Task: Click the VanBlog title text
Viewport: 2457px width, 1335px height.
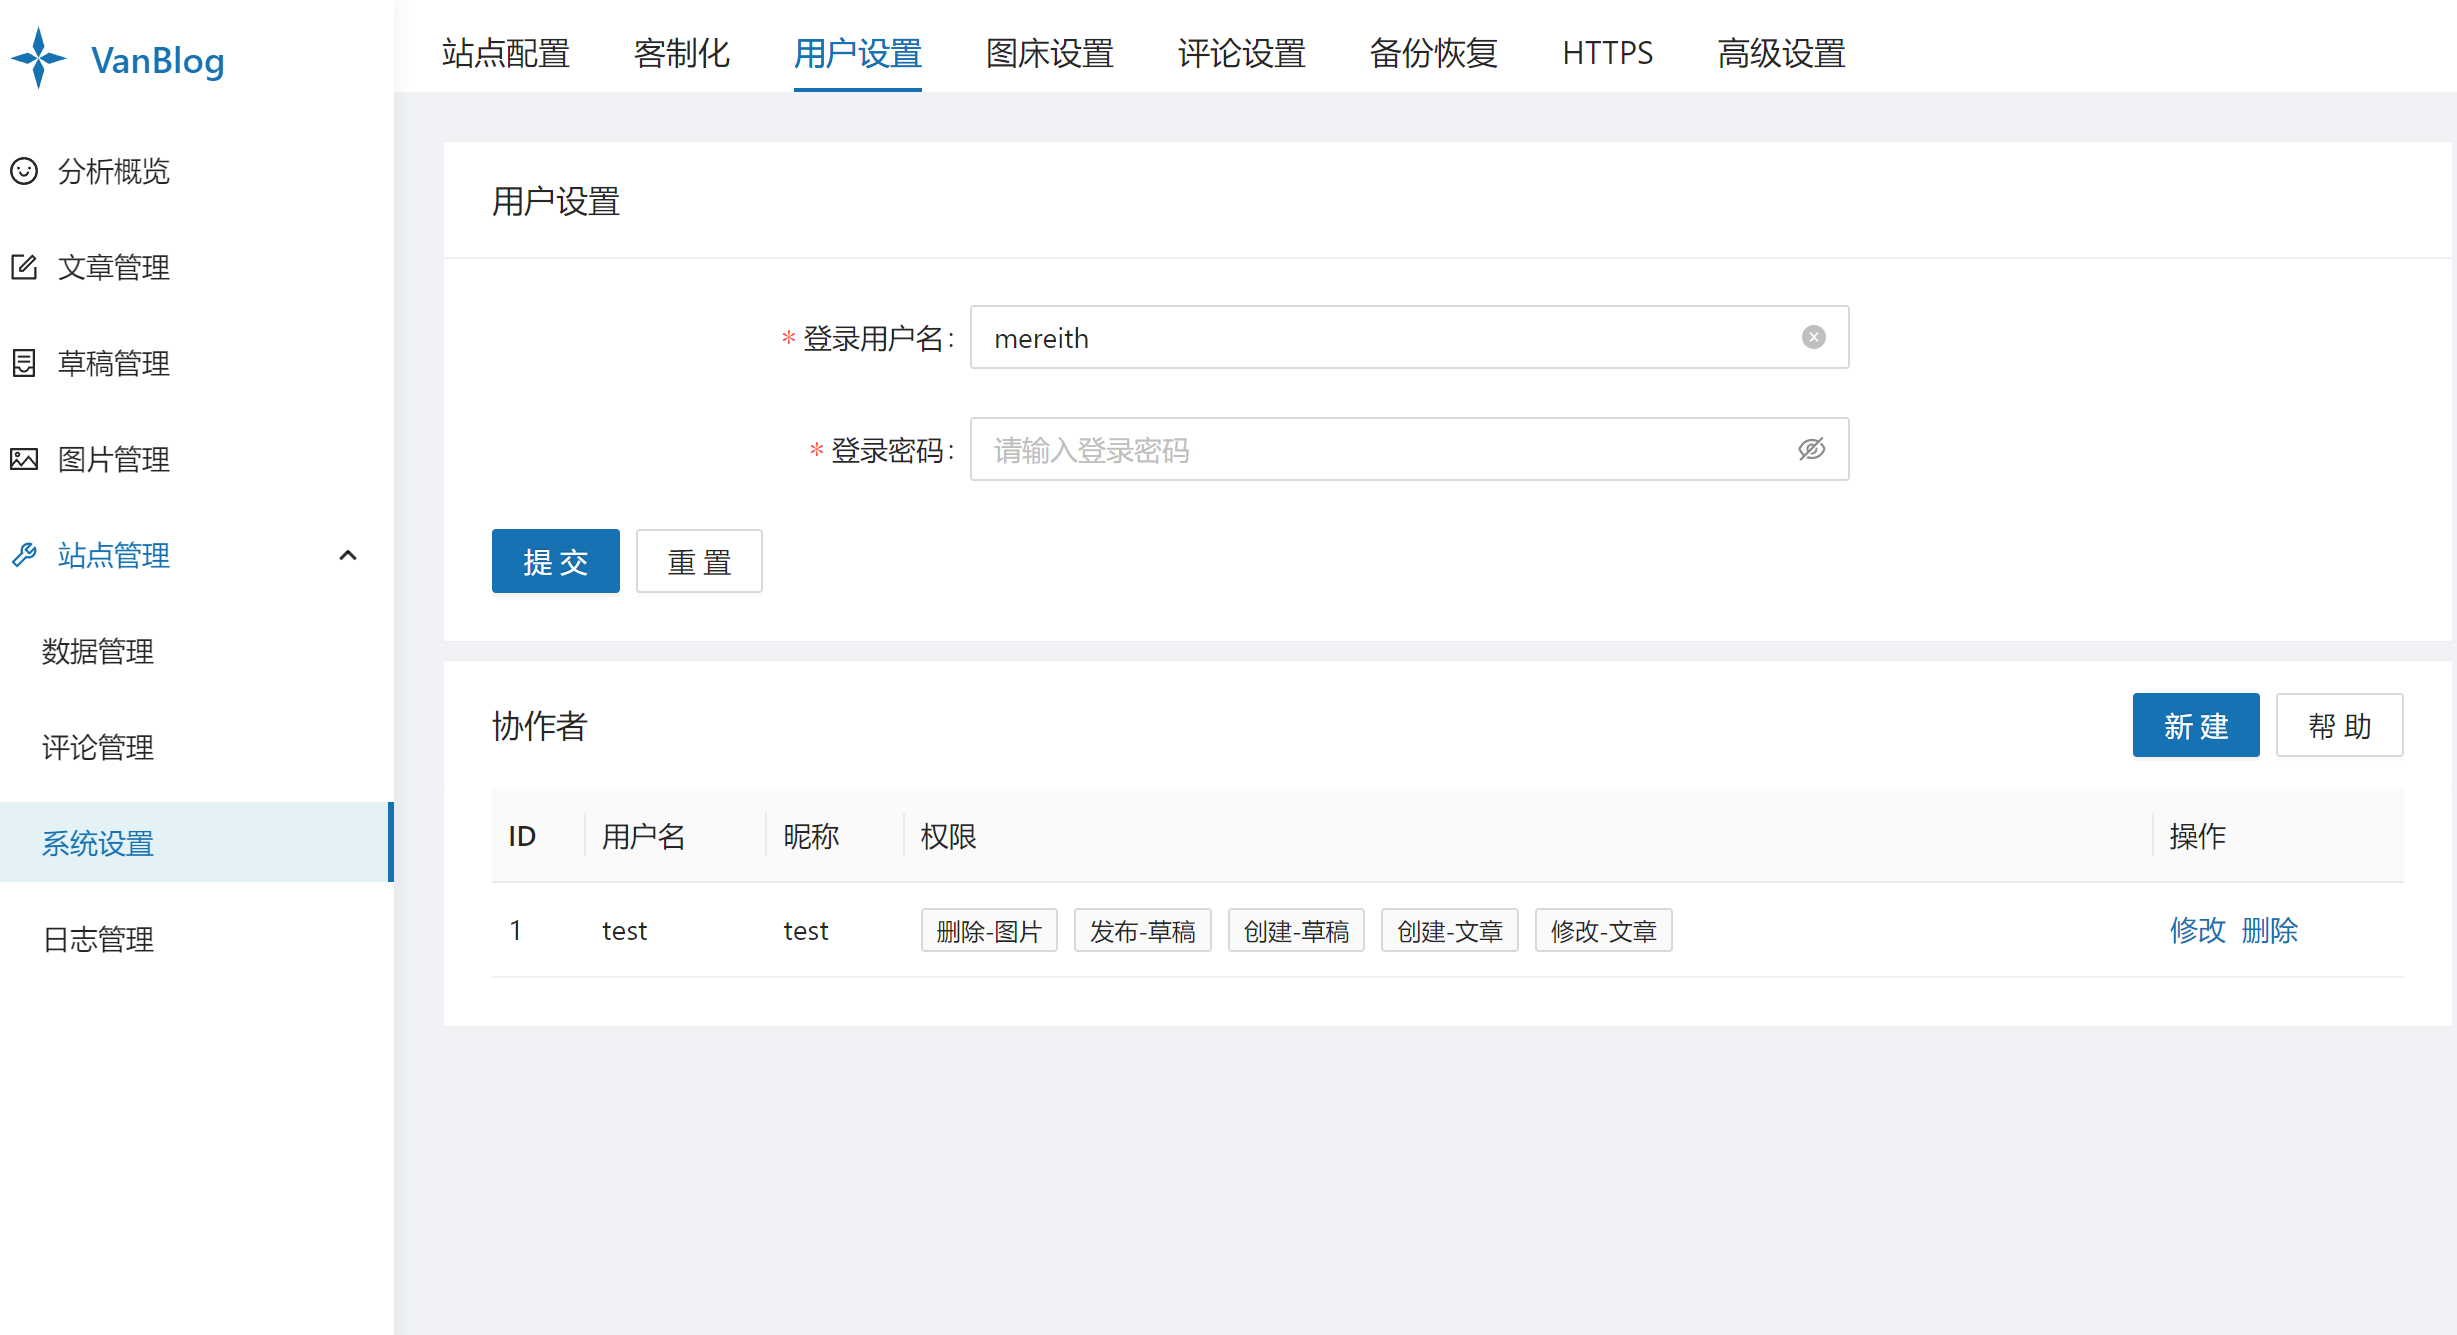Action: 158,60
